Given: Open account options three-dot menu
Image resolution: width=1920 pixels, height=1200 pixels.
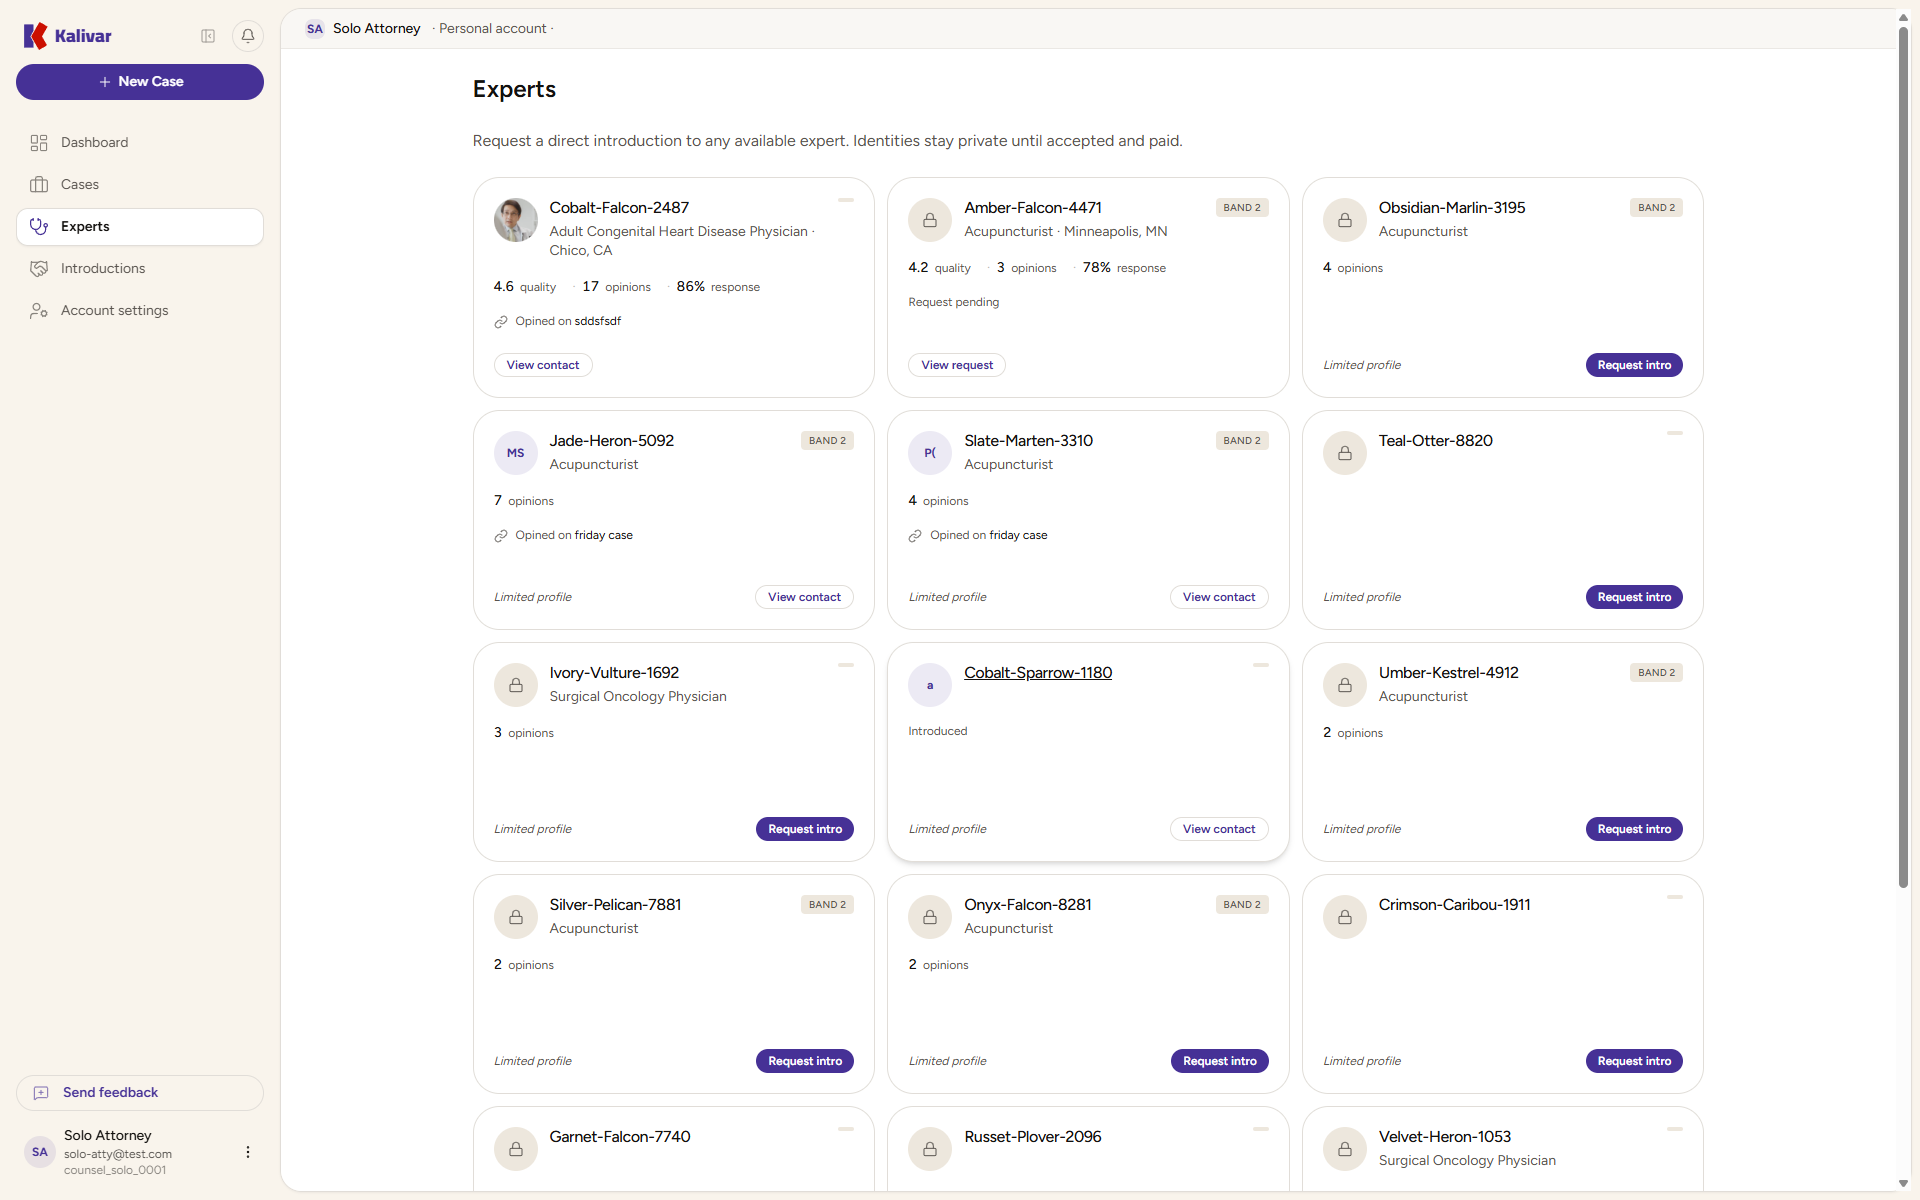Looking at the screenshot, I should 248,1152.
